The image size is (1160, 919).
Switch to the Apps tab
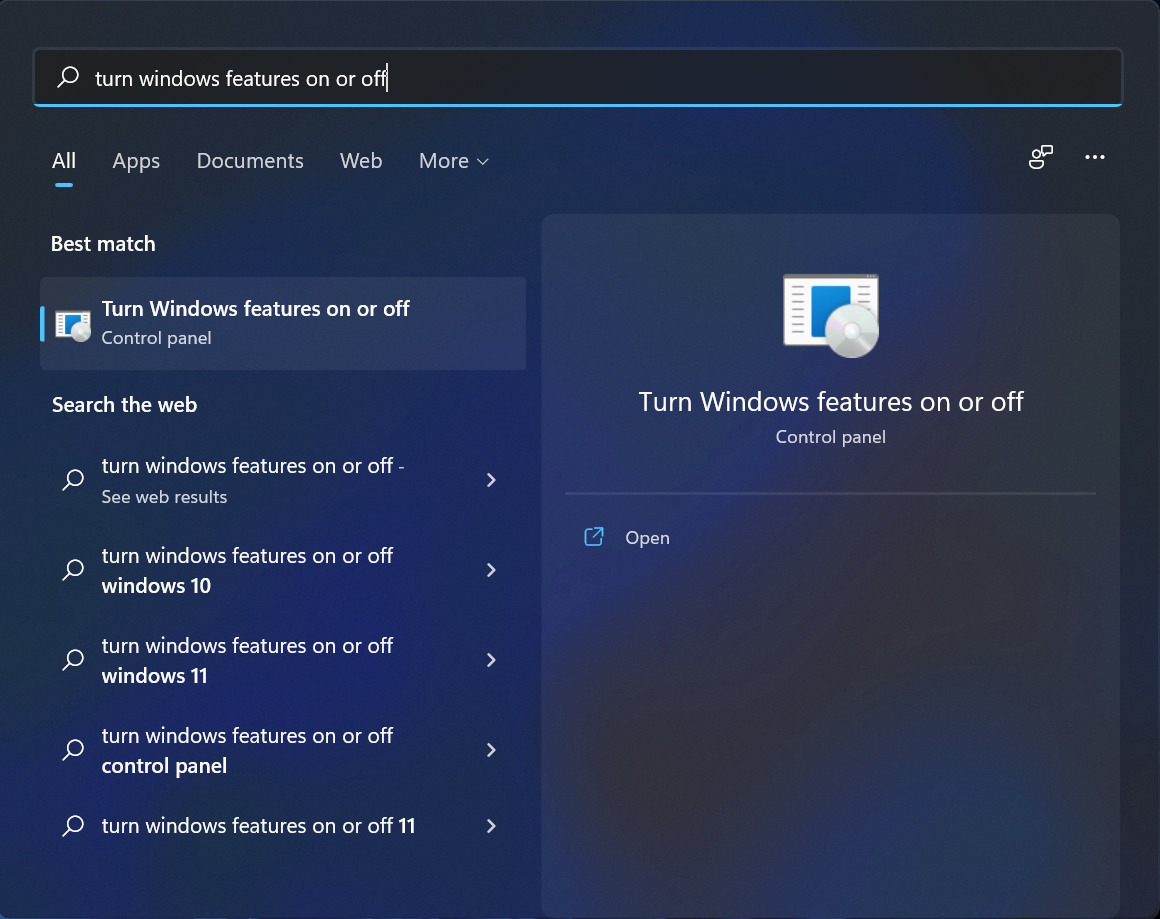click(x=136, y=161)
